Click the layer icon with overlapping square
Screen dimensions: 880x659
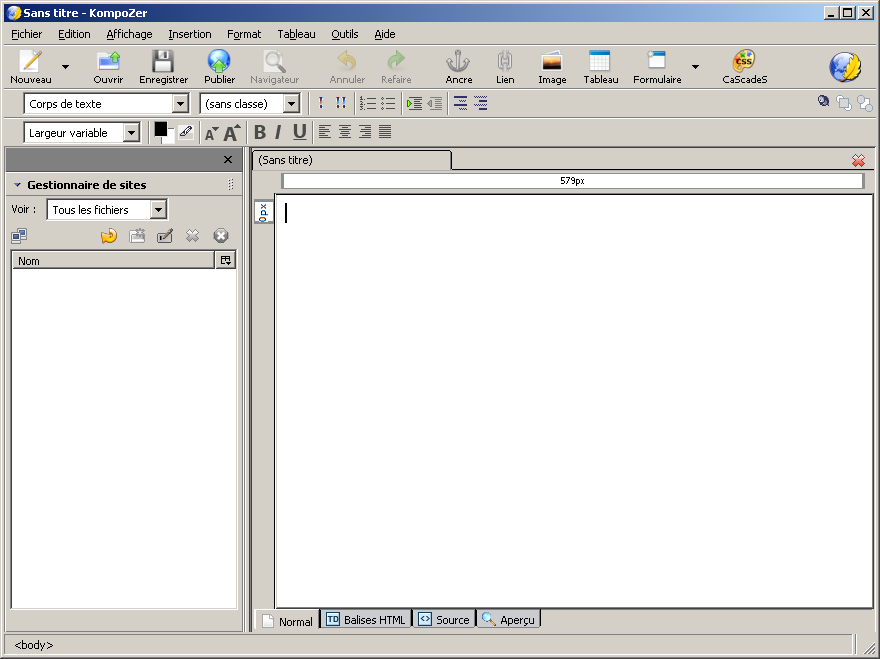click(x=844, y=103)
